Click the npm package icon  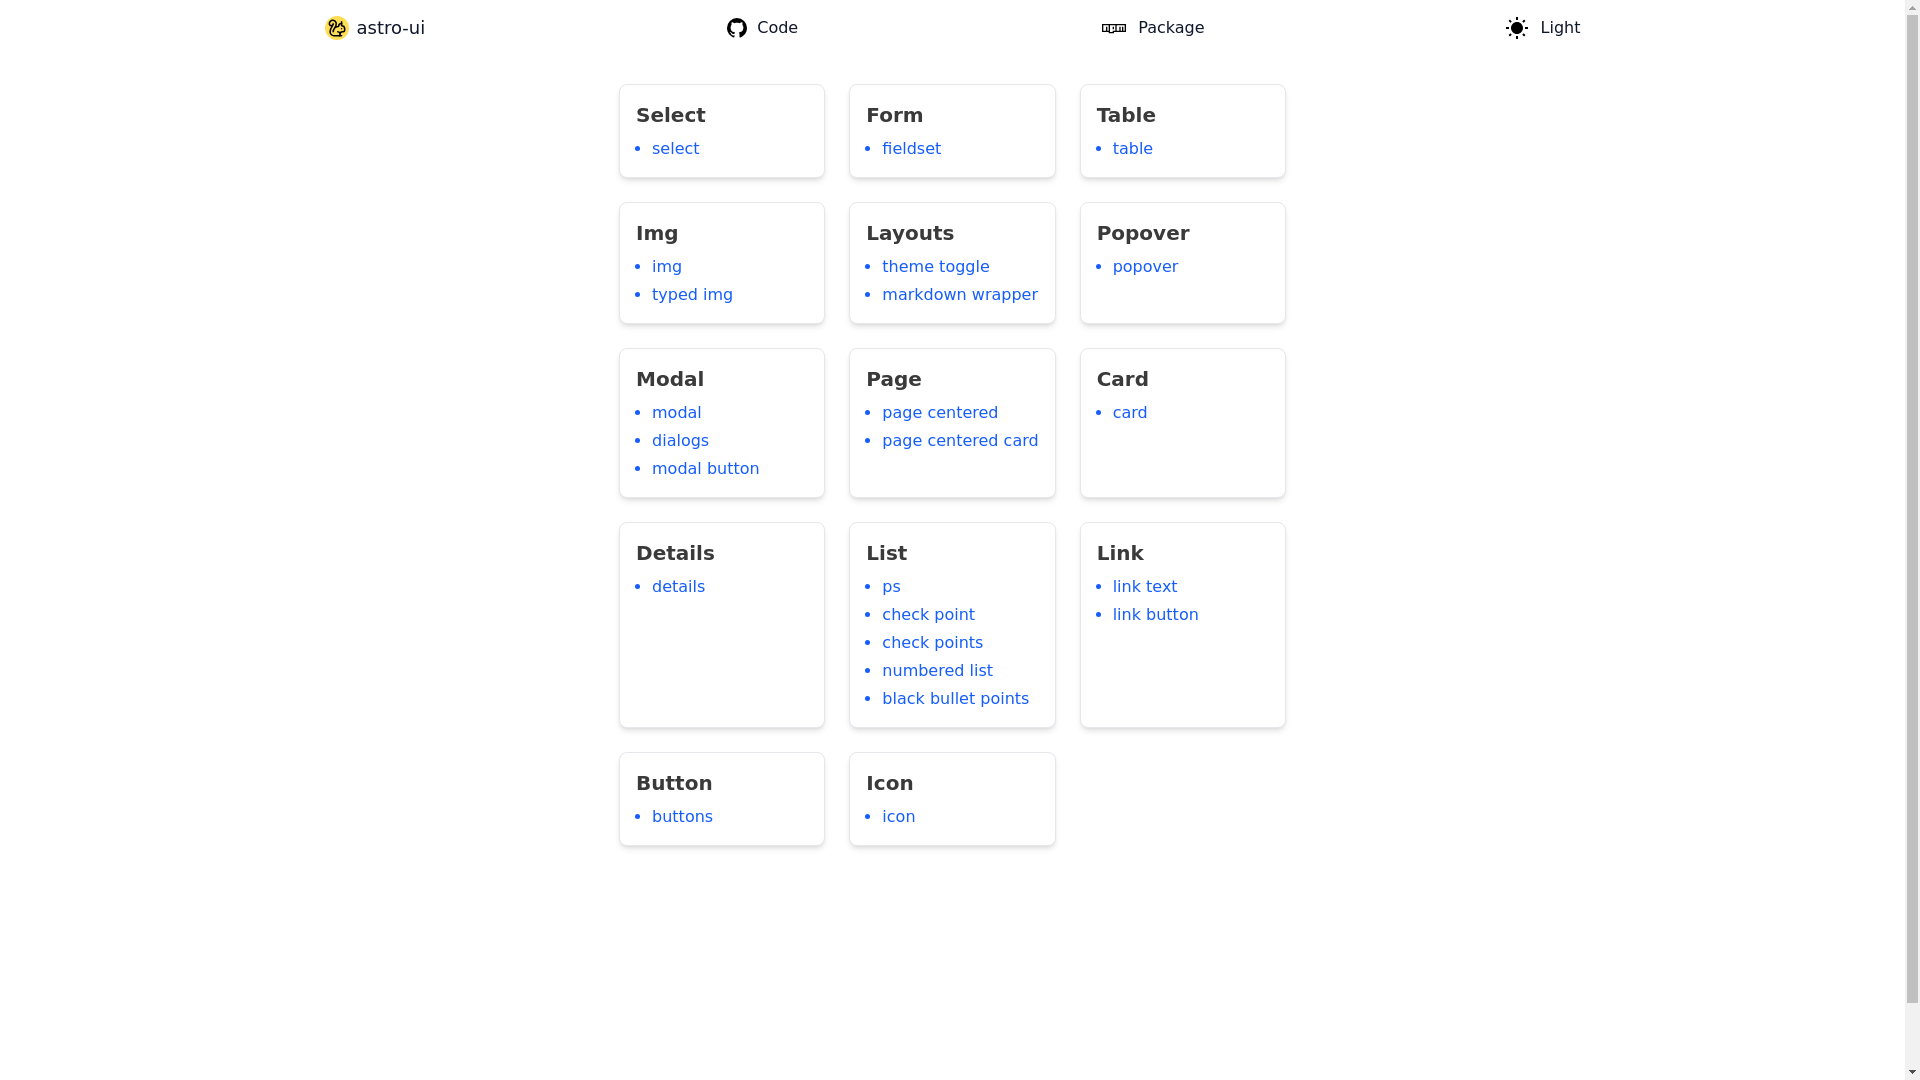[x=1114, y=28]
